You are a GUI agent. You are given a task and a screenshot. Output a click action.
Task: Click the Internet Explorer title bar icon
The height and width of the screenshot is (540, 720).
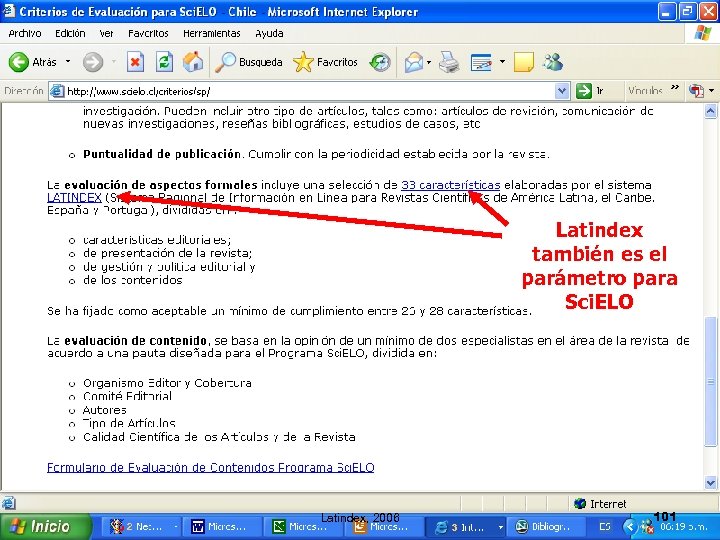[9, 11]
